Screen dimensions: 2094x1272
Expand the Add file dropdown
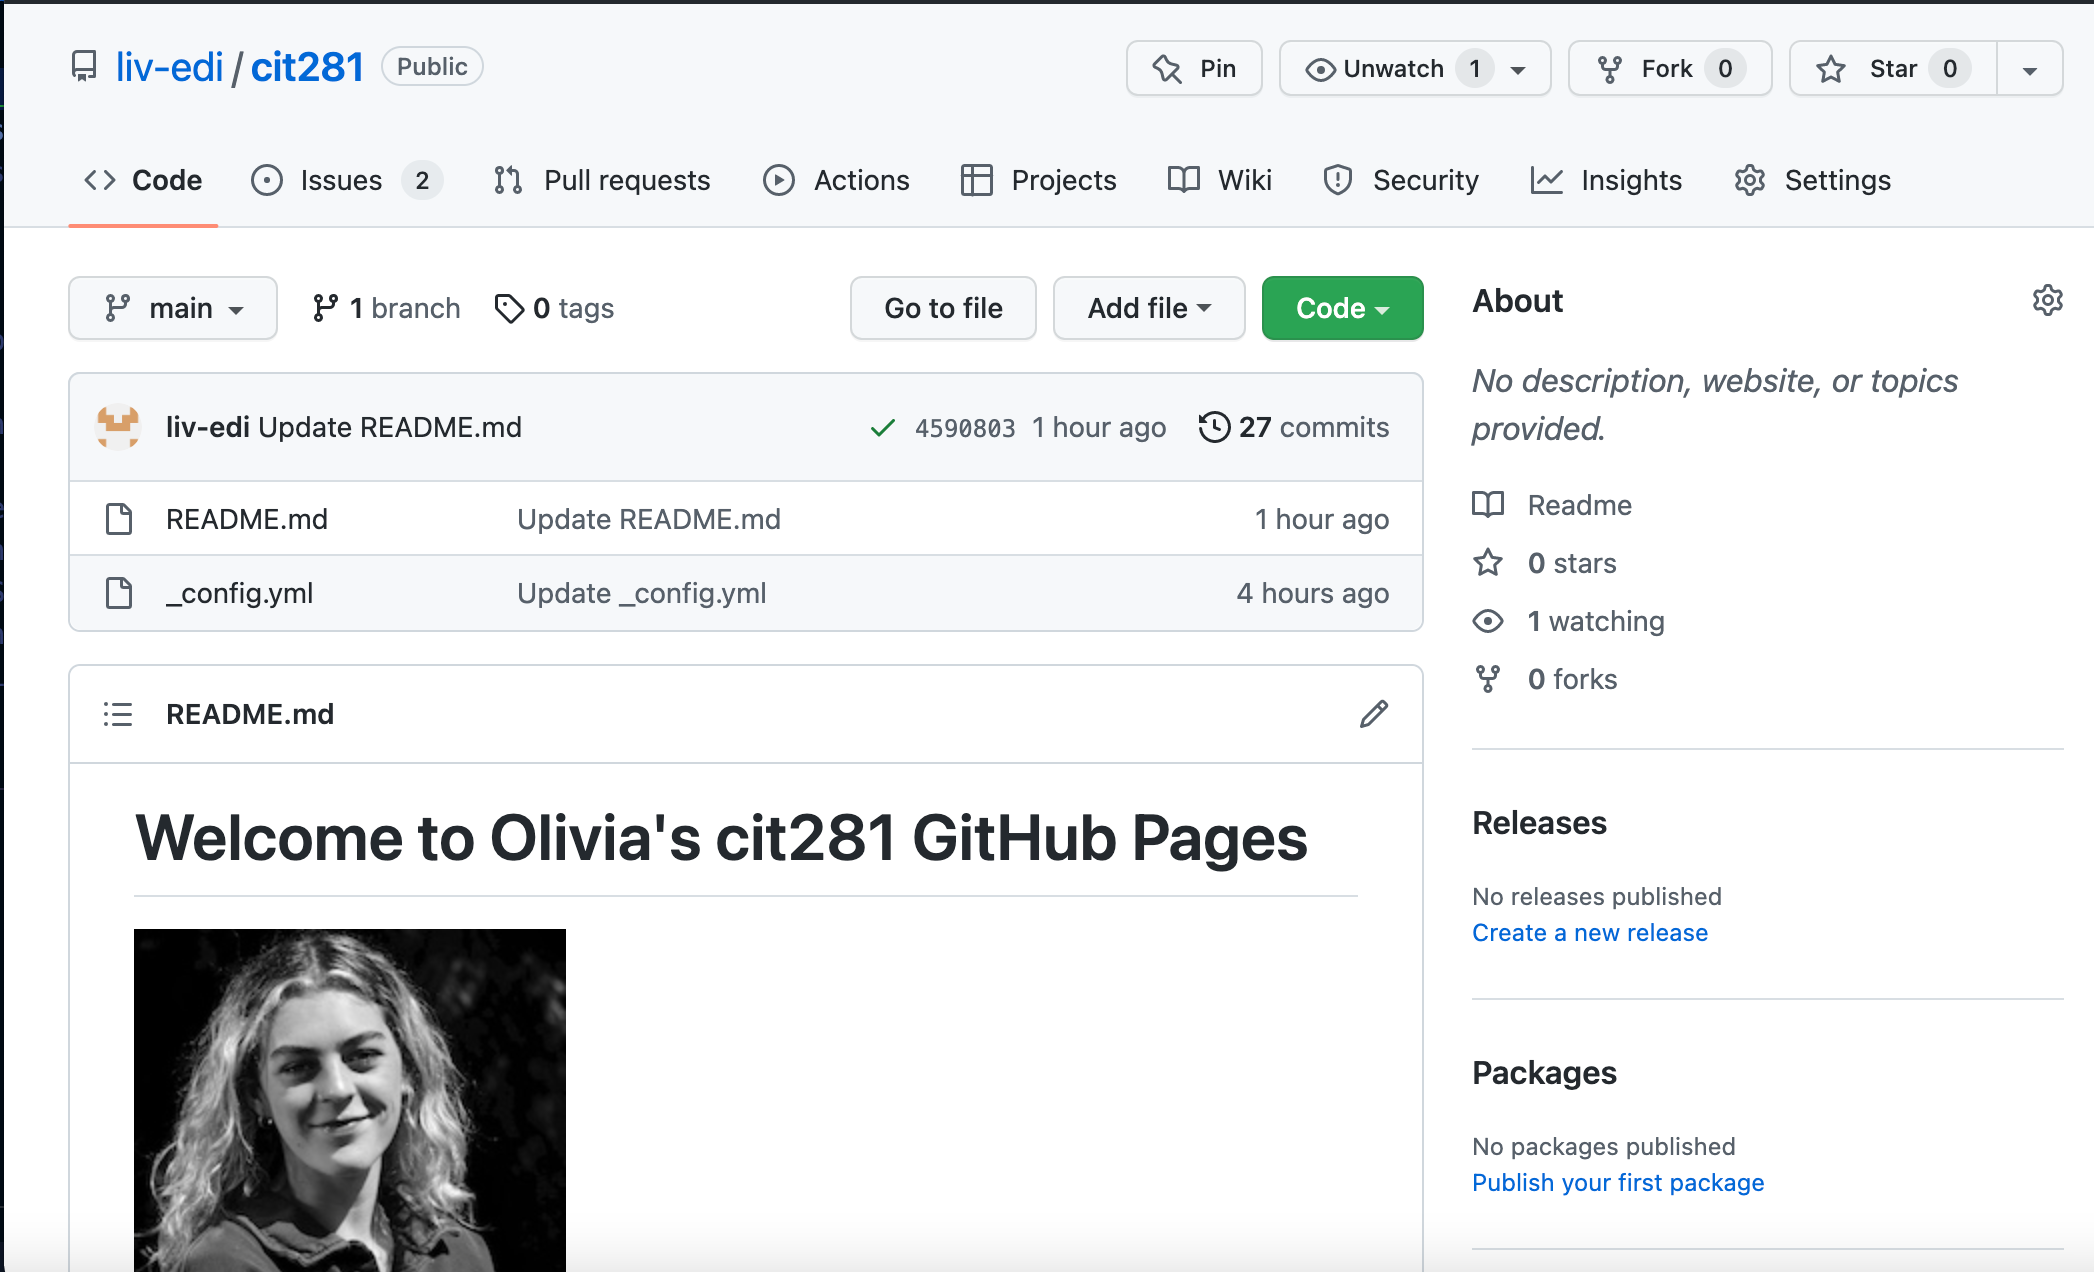click(x=1149, y=308)
